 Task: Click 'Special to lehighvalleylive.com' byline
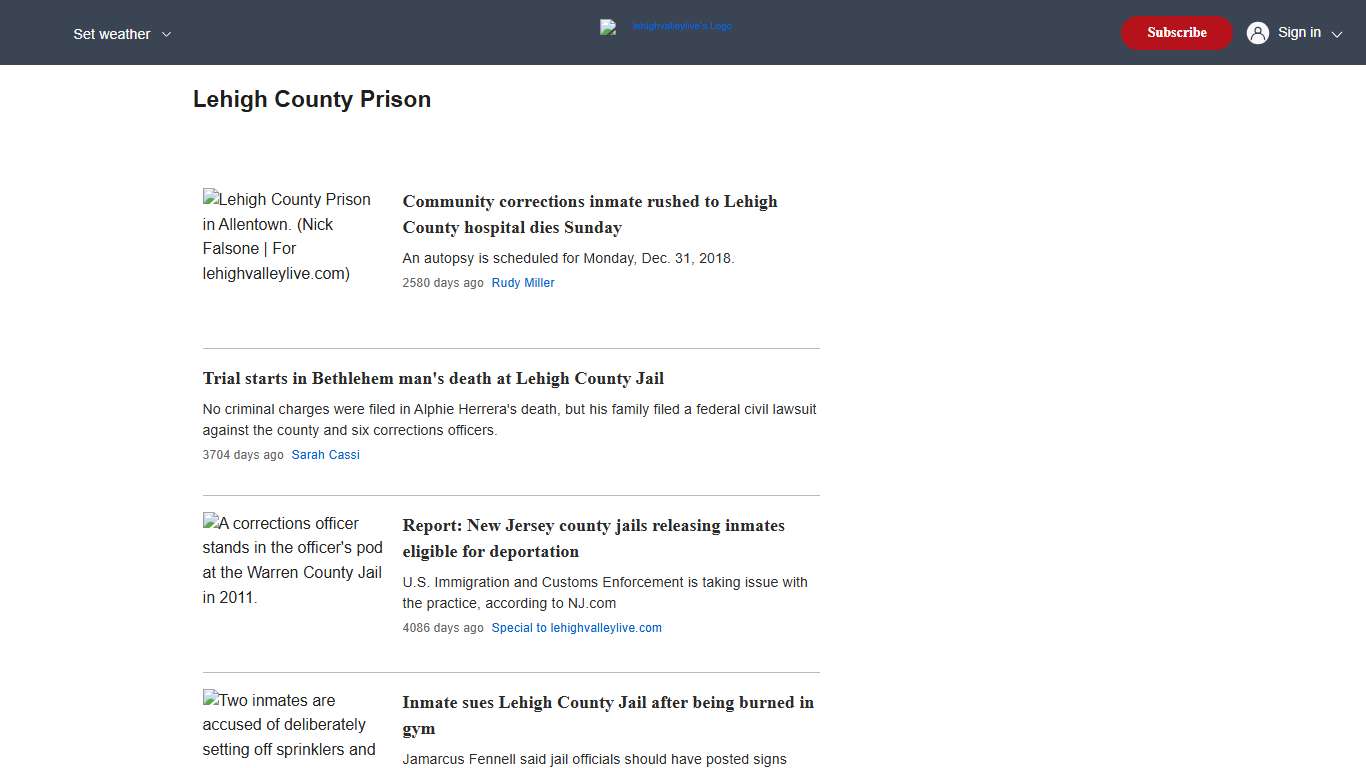tap(576, 628)
